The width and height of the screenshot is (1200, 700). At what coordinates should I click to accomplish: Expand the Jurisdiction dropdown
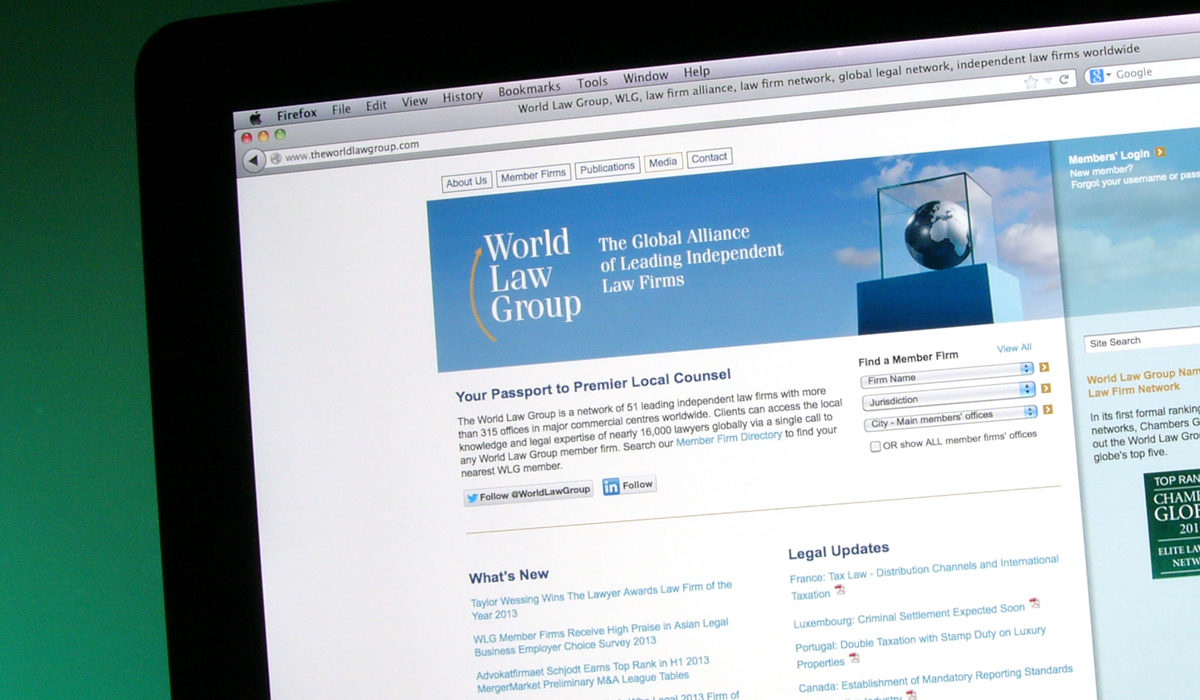[x=949, y=395]
